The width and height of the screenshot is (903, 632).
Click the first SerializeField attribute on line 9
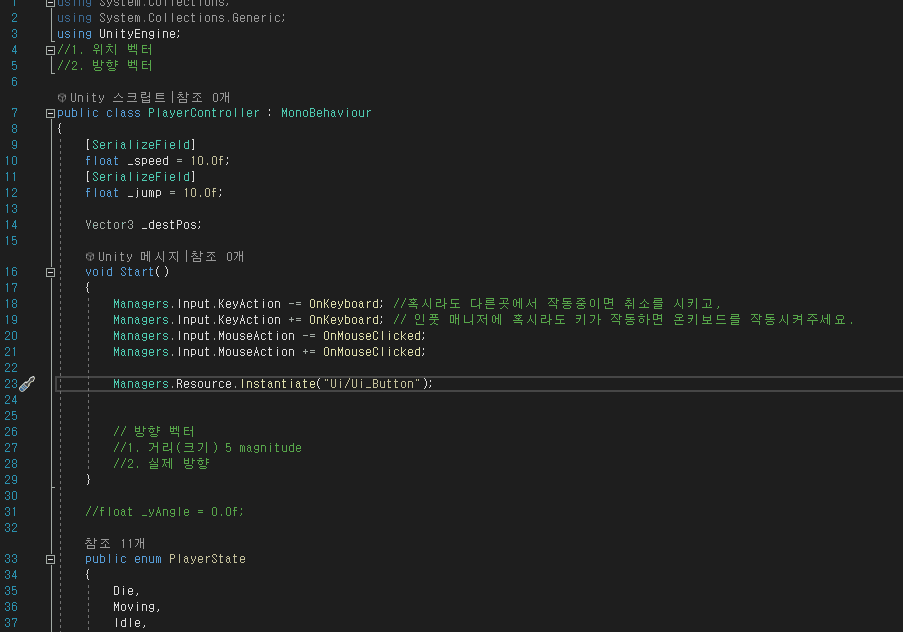coord(141,145)
